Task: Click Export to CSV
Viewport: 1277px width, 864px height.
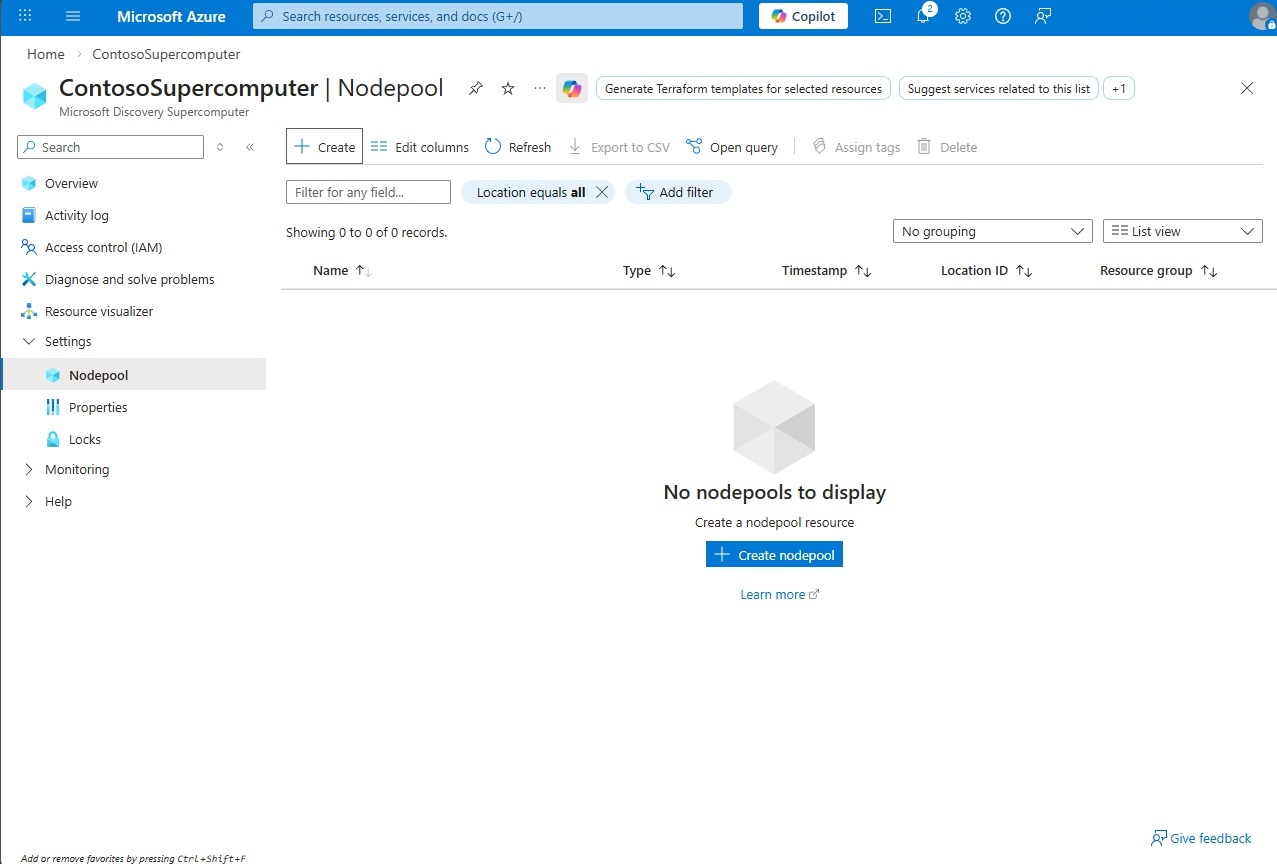Action: pyautogui.click(x=619, y=147)
